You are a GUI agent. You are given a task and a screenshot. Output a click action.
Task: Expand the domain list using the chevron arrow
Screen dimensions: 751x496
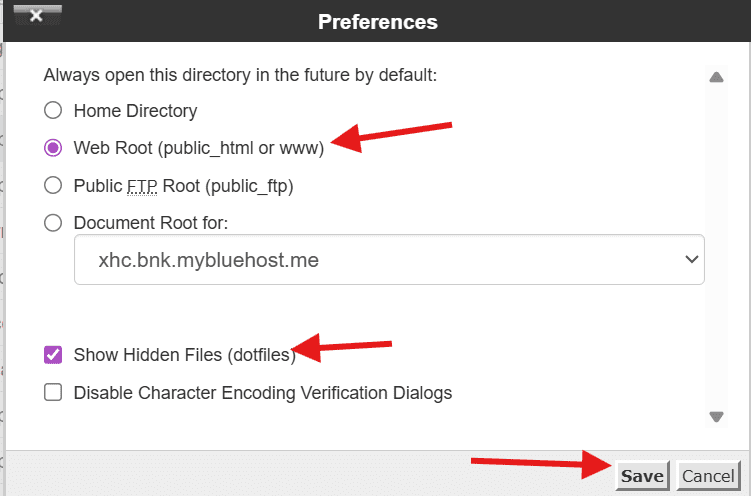point(690,260)
